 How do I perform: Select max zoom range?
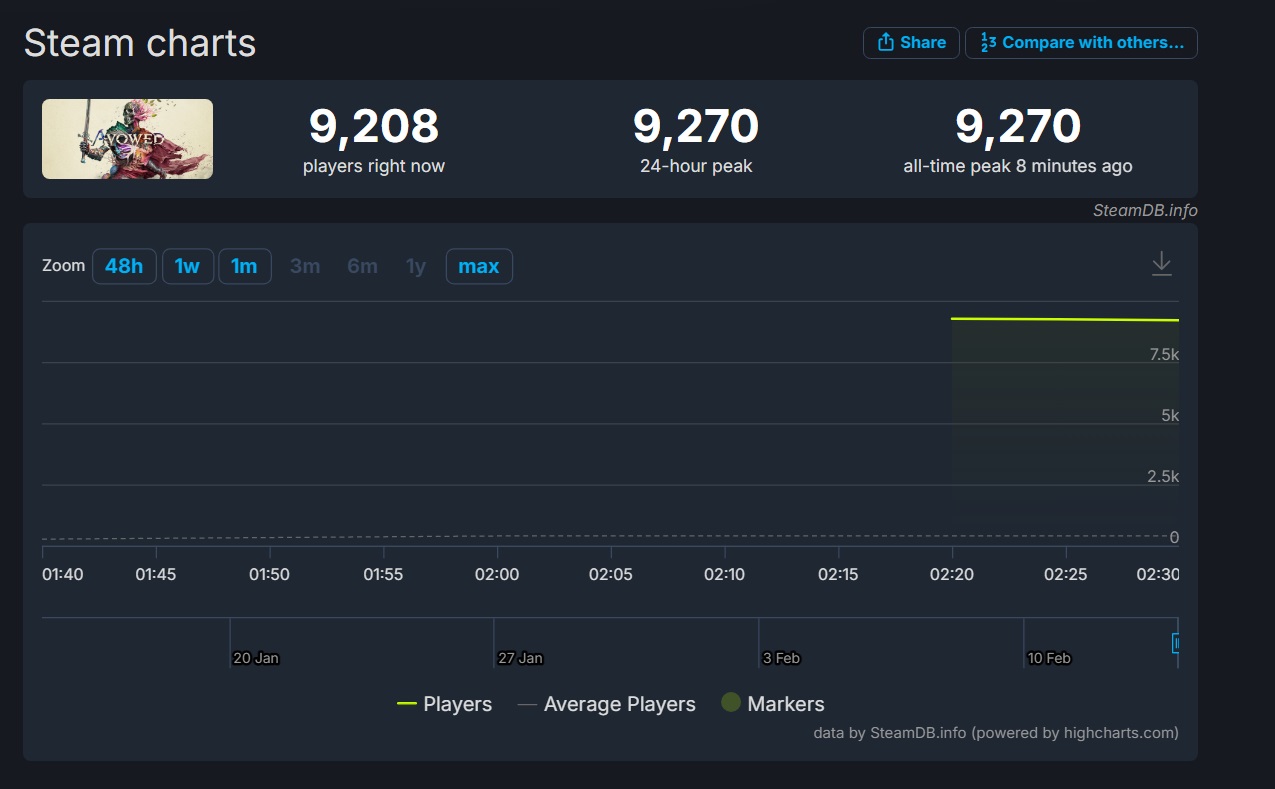(479, 266)
